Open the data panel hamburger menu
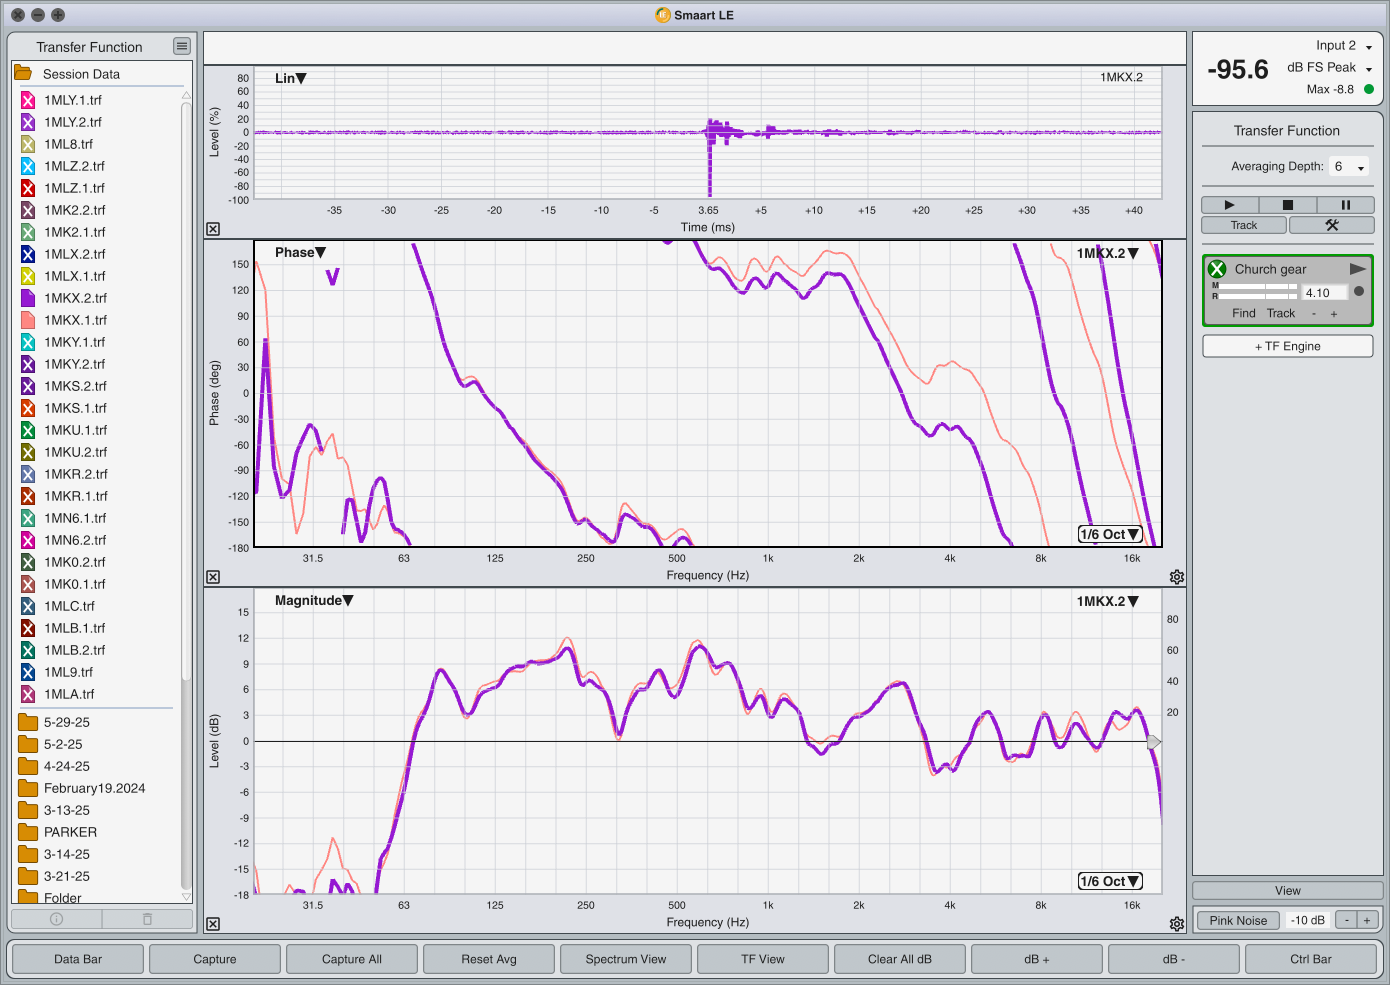 point(181,46)
